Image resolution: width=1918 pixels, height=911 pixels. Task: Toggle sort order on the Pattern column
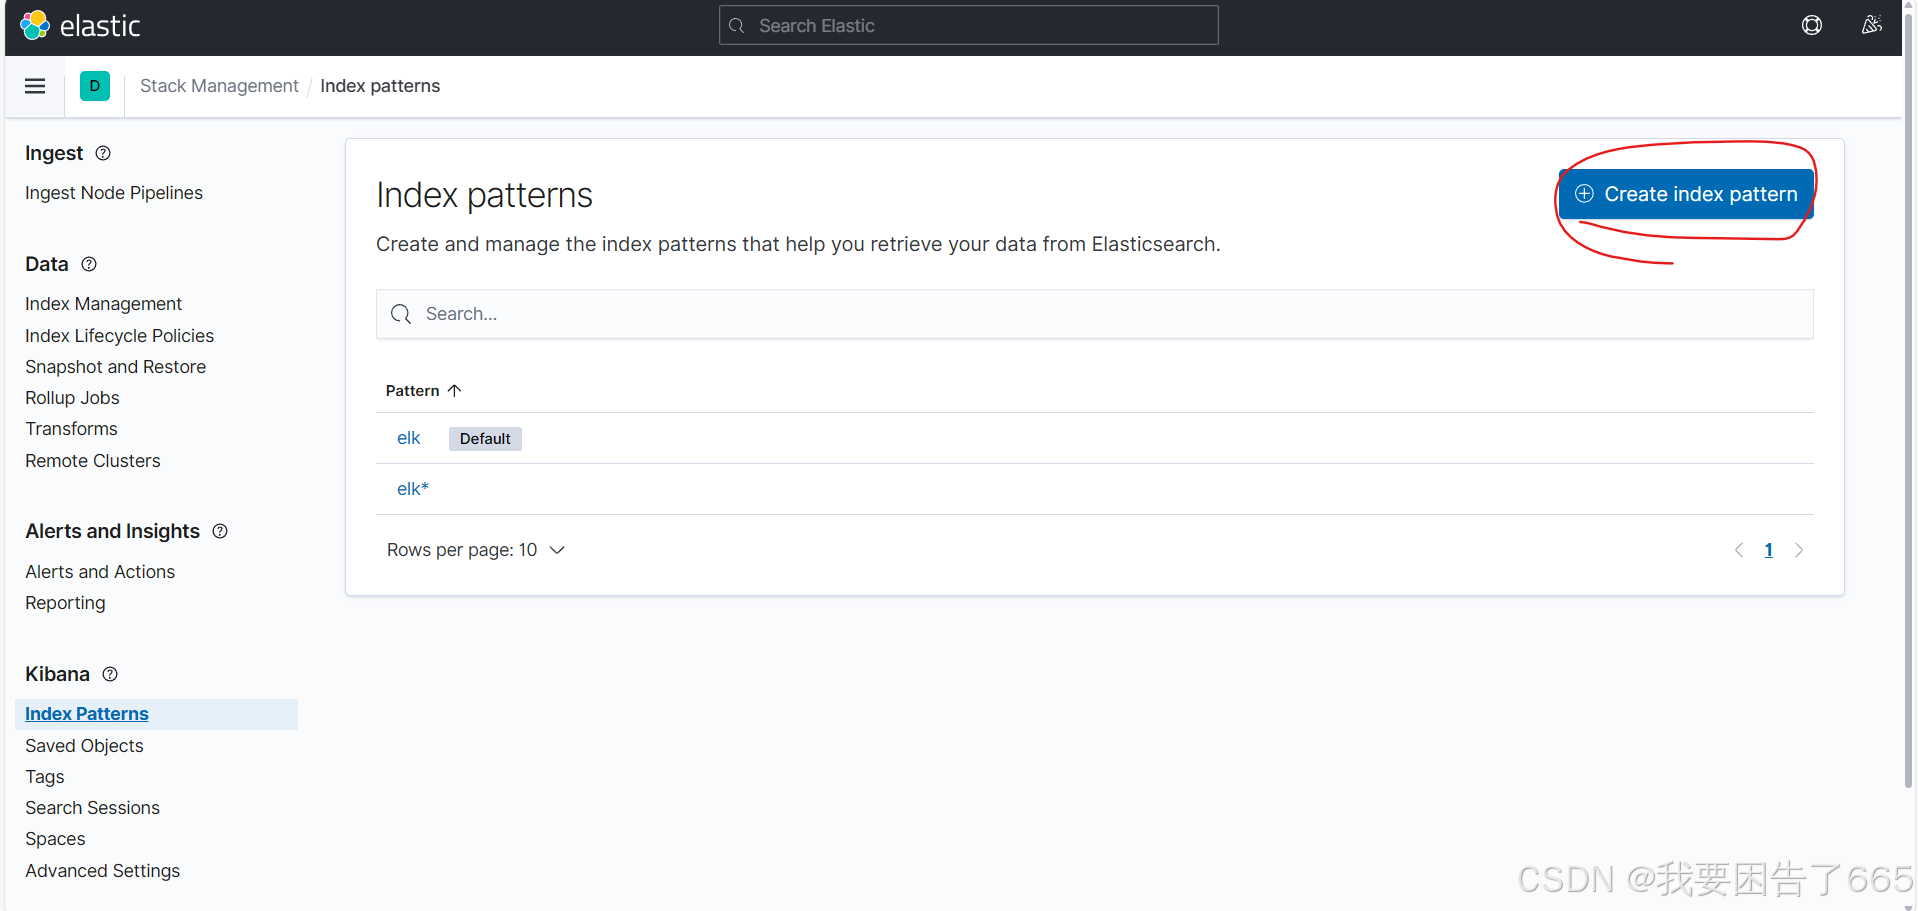422,390
